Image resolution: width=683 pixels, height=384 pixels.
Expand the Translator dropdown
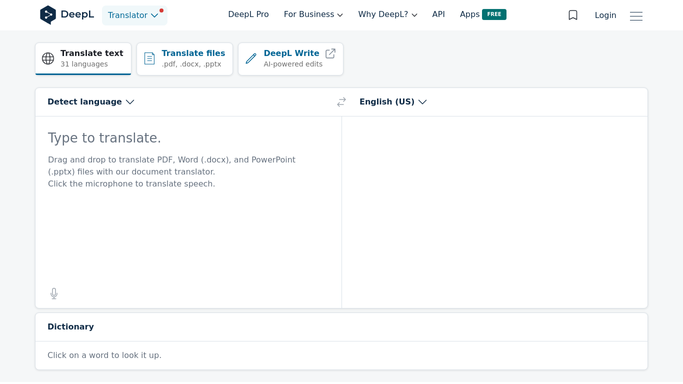pyautogui.click(x=134, y=15)
